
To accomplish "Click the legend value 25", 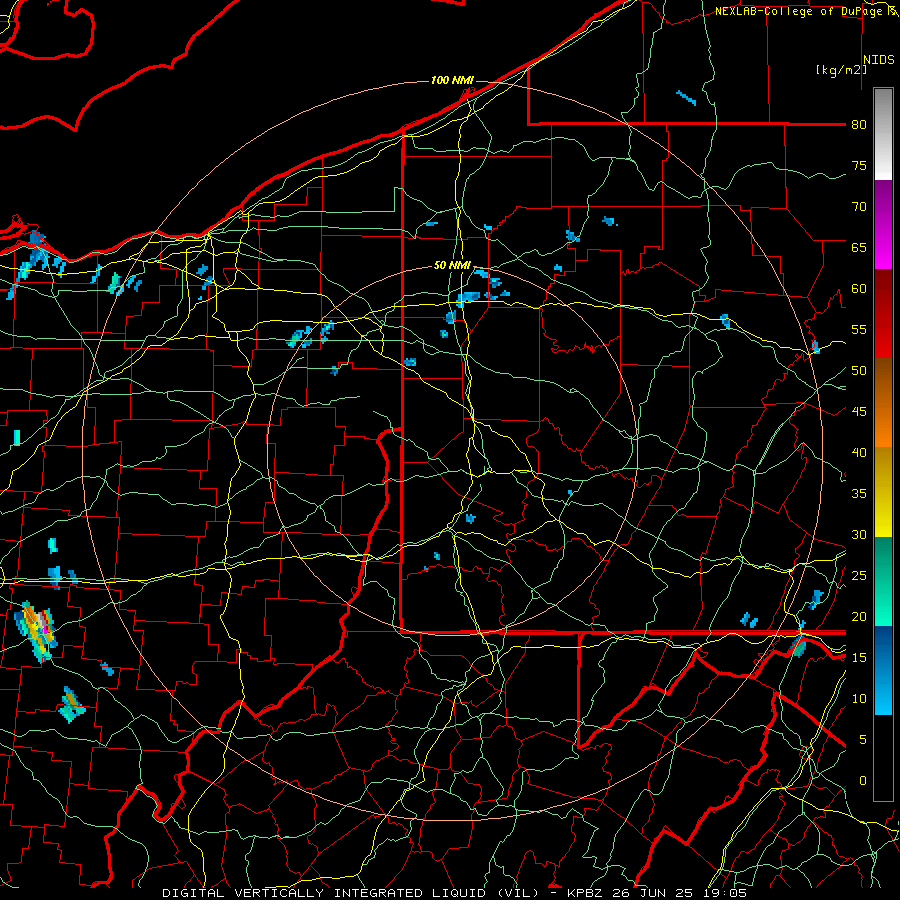I will pos(859,576).
